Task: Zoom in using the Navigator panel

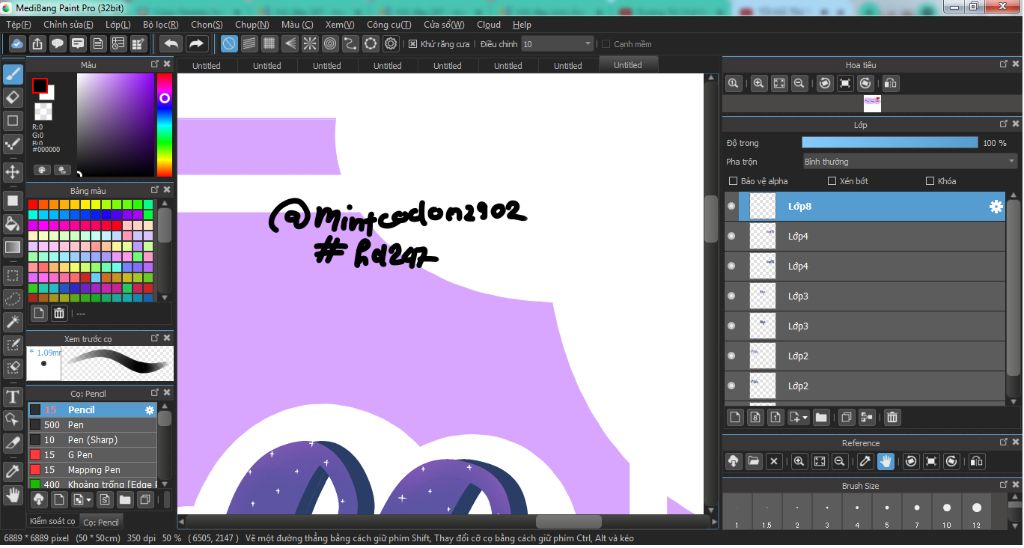Action: 758,84
